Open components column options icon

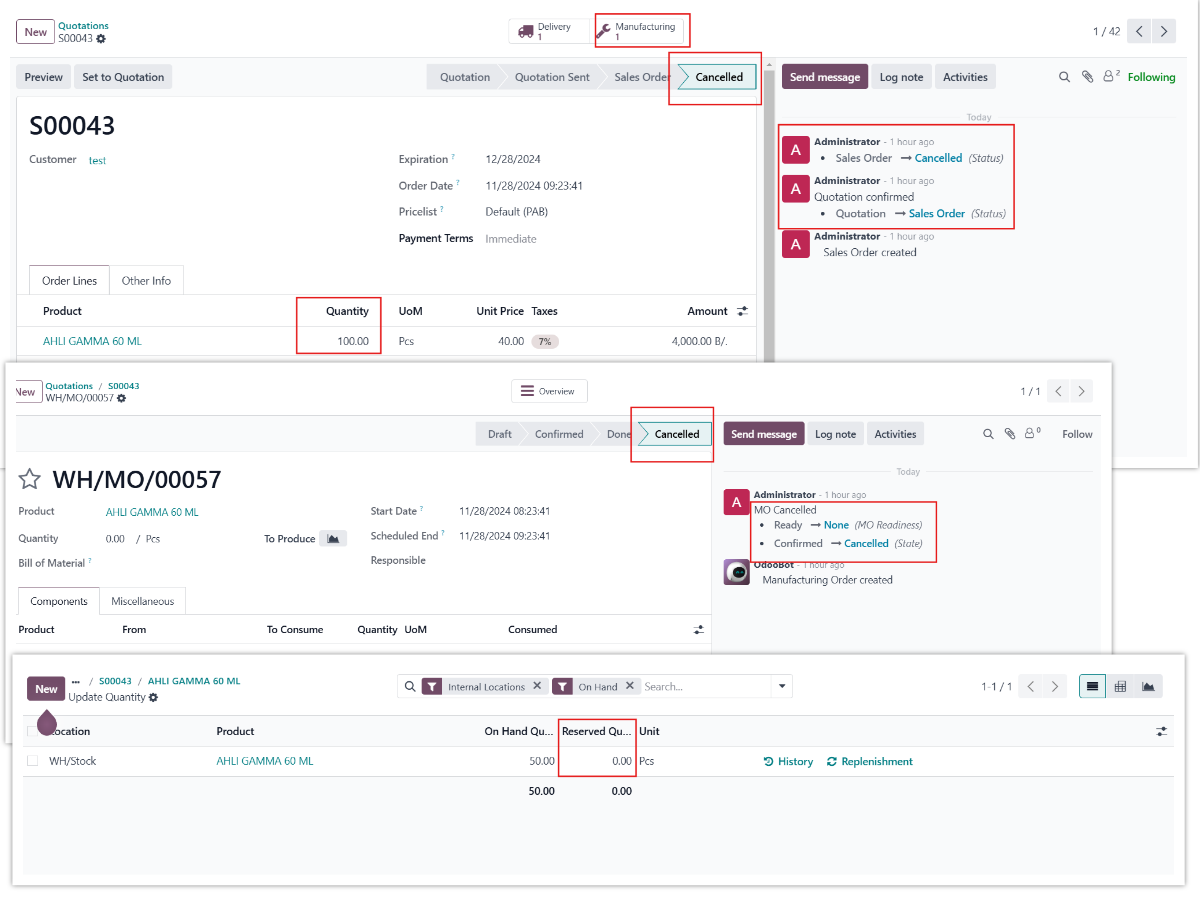point(699,630)
